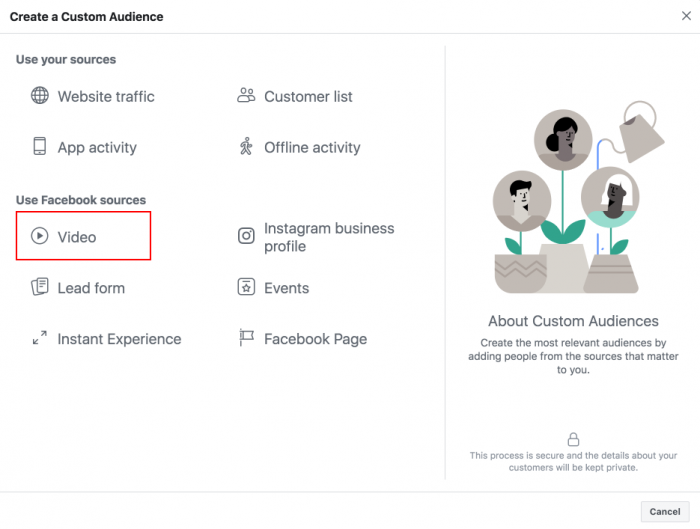Click the play circle Video icon
The height and width of the screenshot is (529, 700).
point(40,236)
